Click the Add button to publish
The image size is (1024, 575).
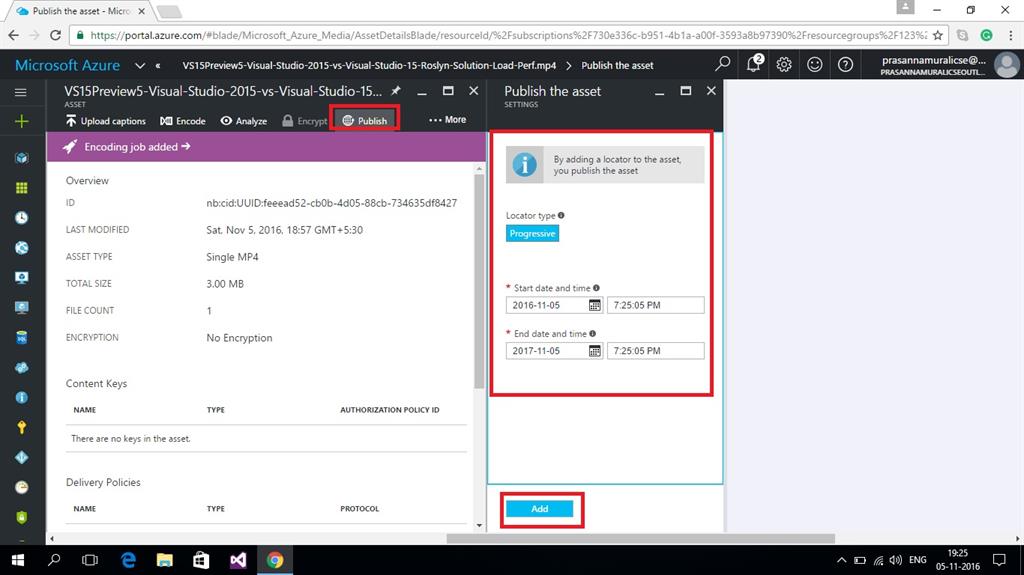[x=539, y=508]
